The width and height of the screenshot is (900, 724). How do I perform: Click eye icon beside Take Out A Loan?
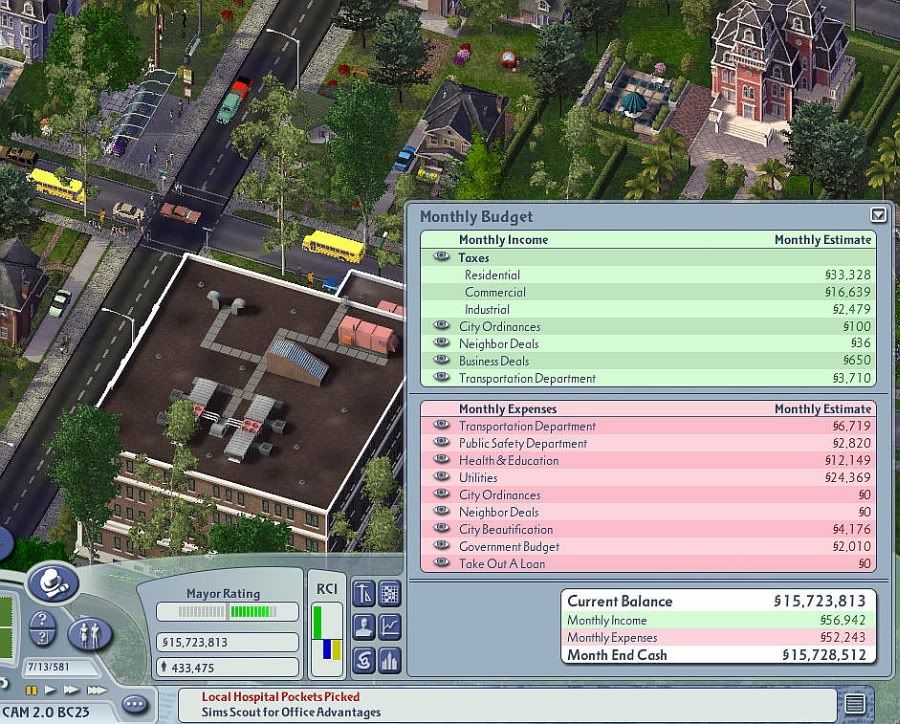pos(441,562)
